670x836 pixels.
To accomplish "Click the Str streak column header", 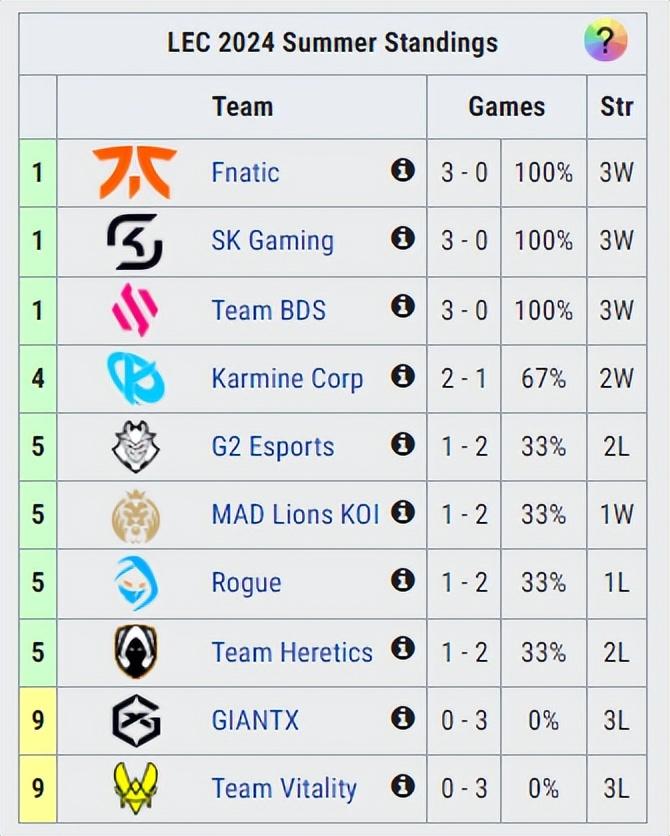I will click(x=617, y=107).
